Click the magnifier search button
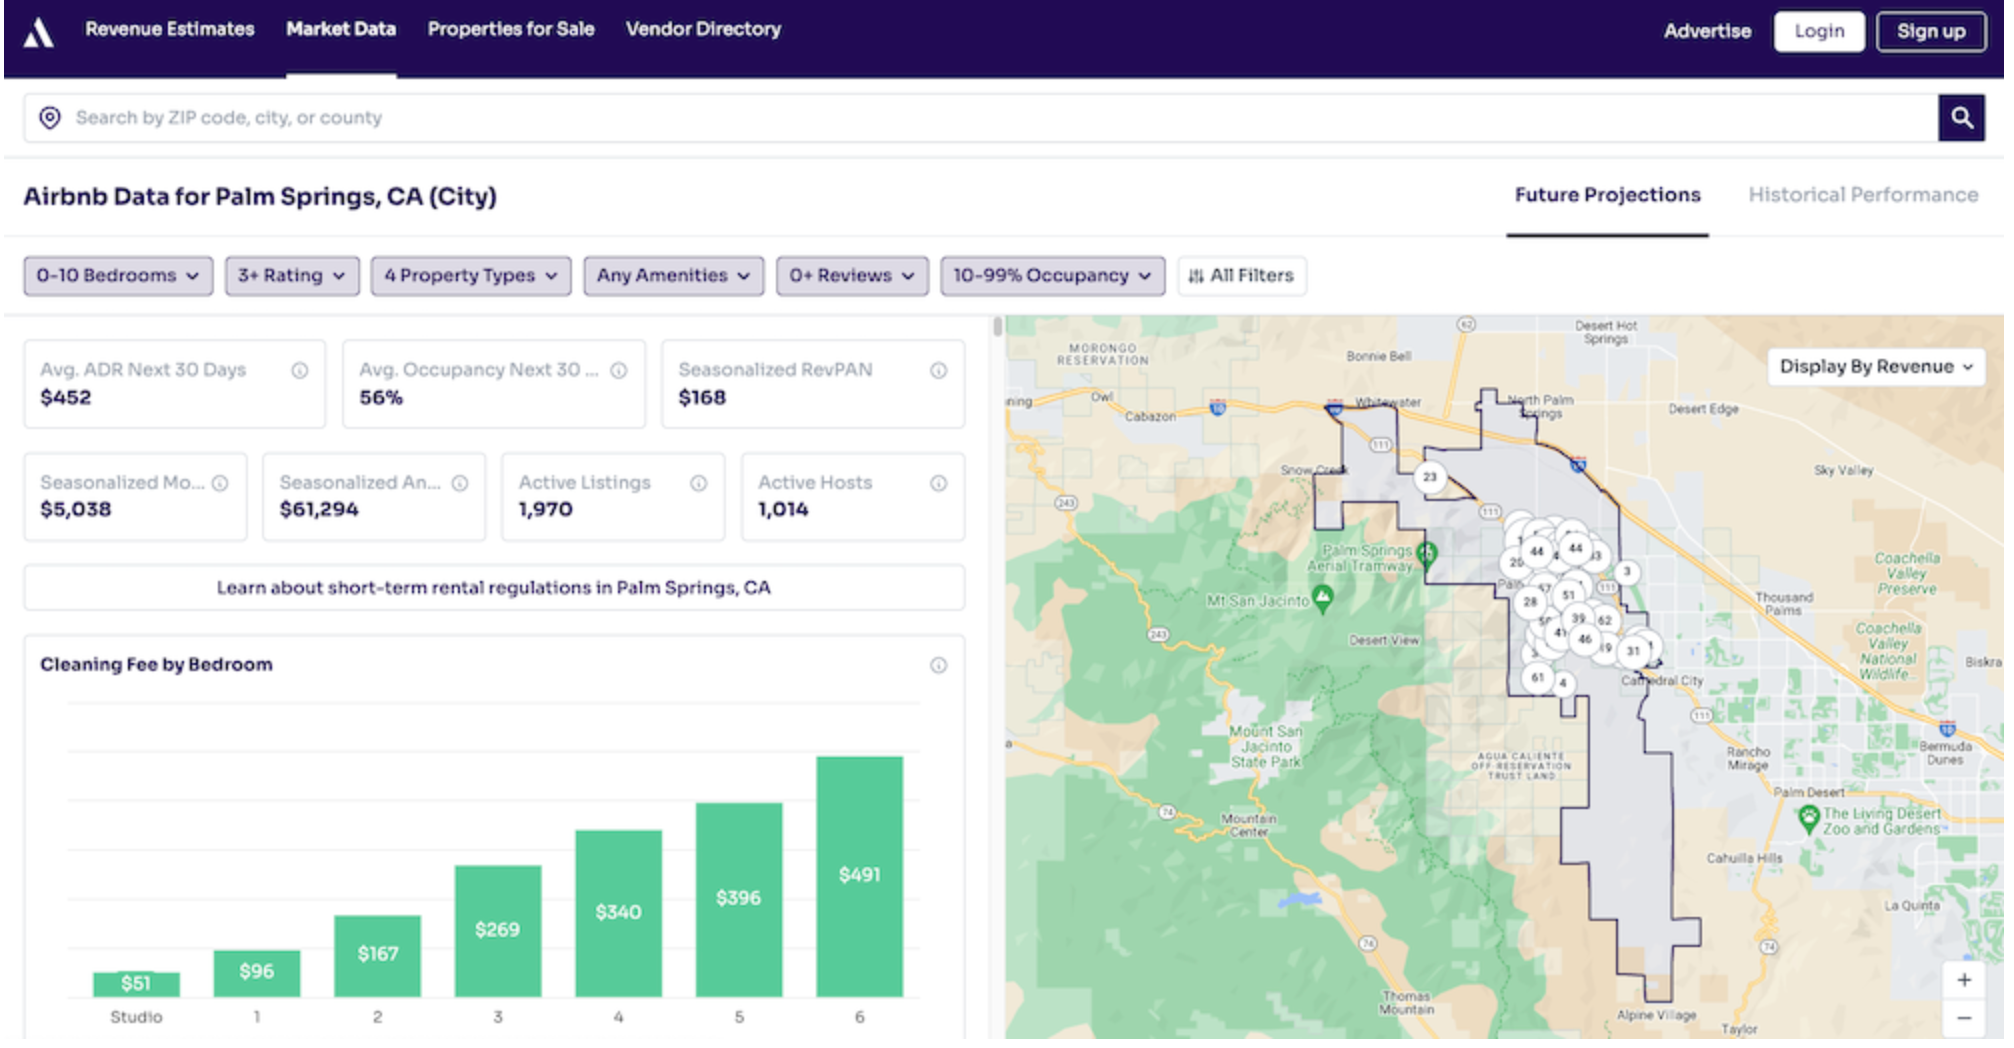The width and height of the screenshot is (2014, 1048). pos(1961,118)
